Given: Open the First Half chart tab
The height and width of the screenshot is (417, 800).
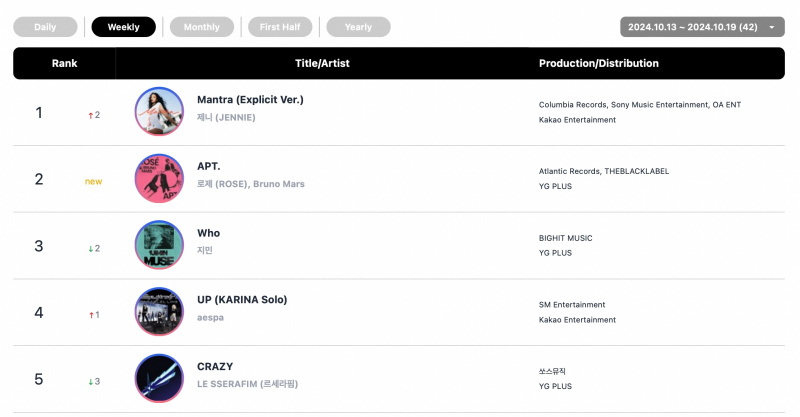Looking at the screenshot, I should (x=280, y=27).
